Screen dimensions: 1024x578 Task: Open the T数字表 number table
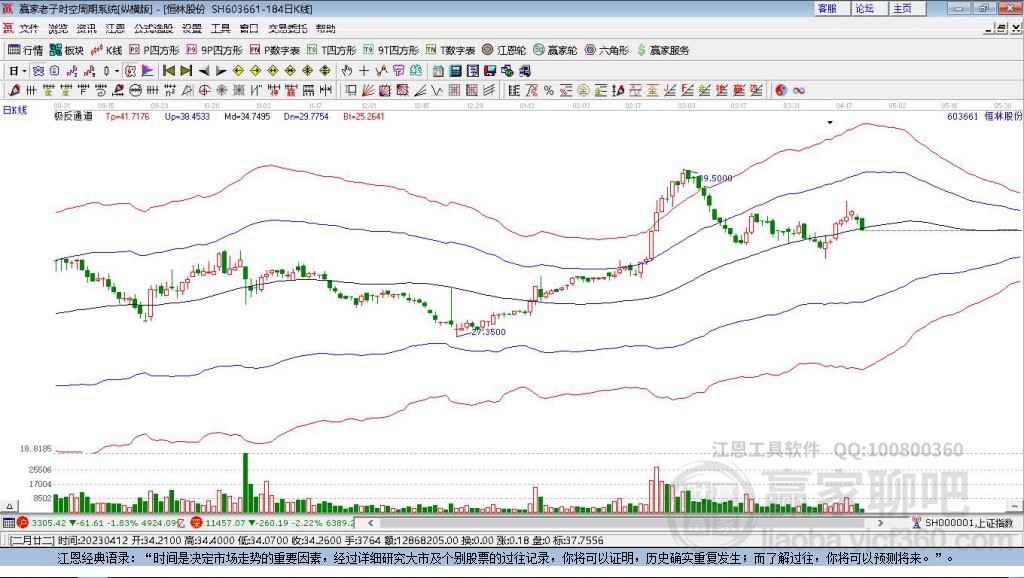pyautogui.click(x=451, y=50)
